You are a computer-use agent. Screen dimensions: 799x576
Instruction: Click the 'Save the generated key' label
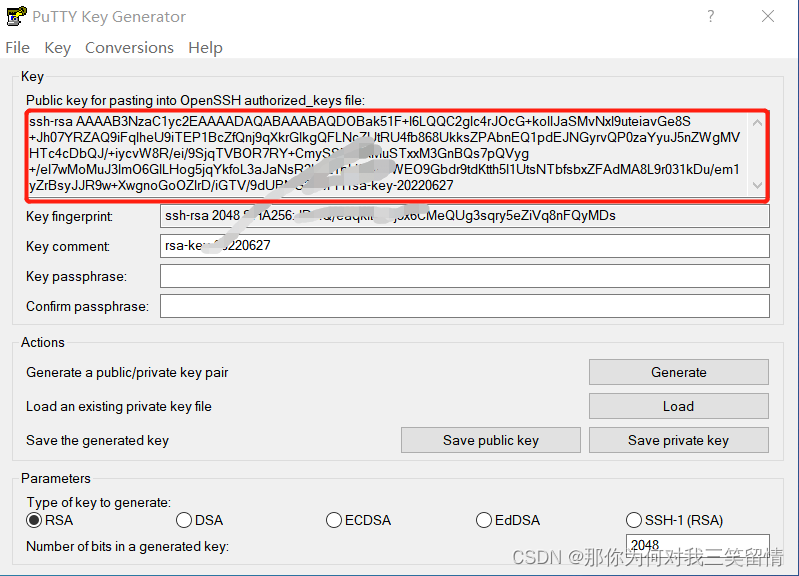(x=97, y=440)
